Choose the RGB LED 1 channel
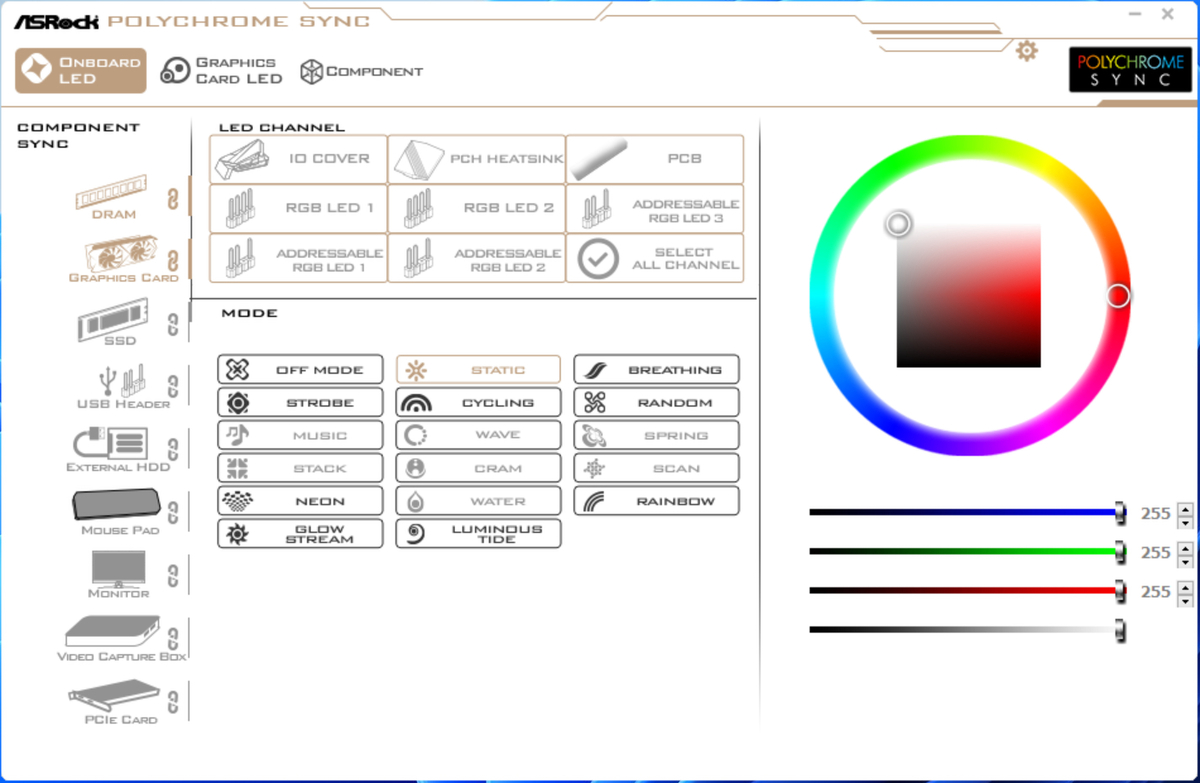 [298, 208]
